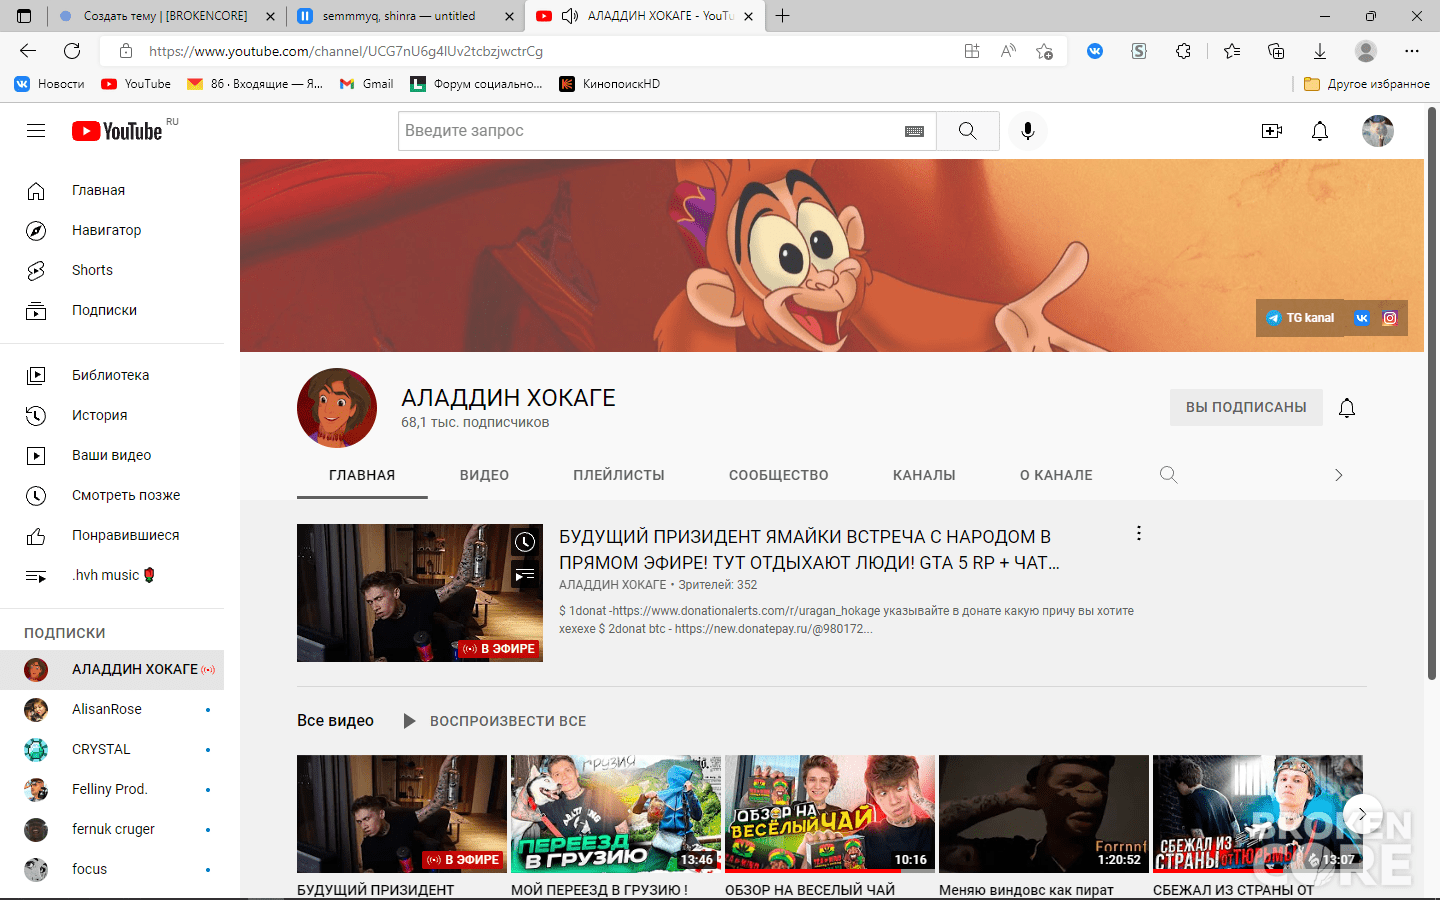Open the TG kanal banner link
The width and height of the screenshot is (1440, 900).
tap(1300, 318)
